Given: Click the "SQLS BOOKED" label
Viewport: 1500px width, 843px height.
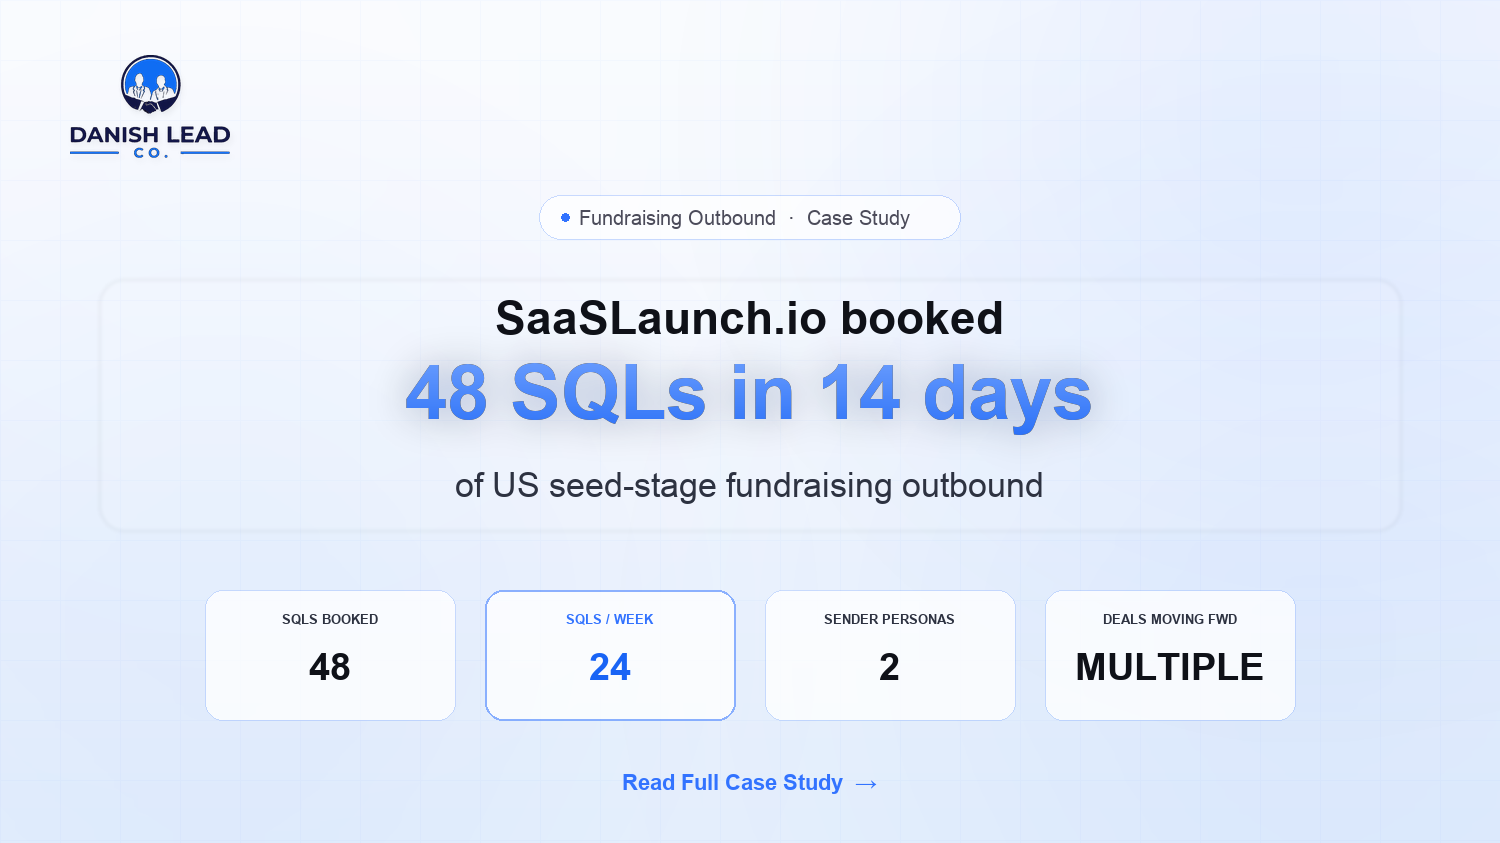Looking at the screenshot, I should 330,620.
